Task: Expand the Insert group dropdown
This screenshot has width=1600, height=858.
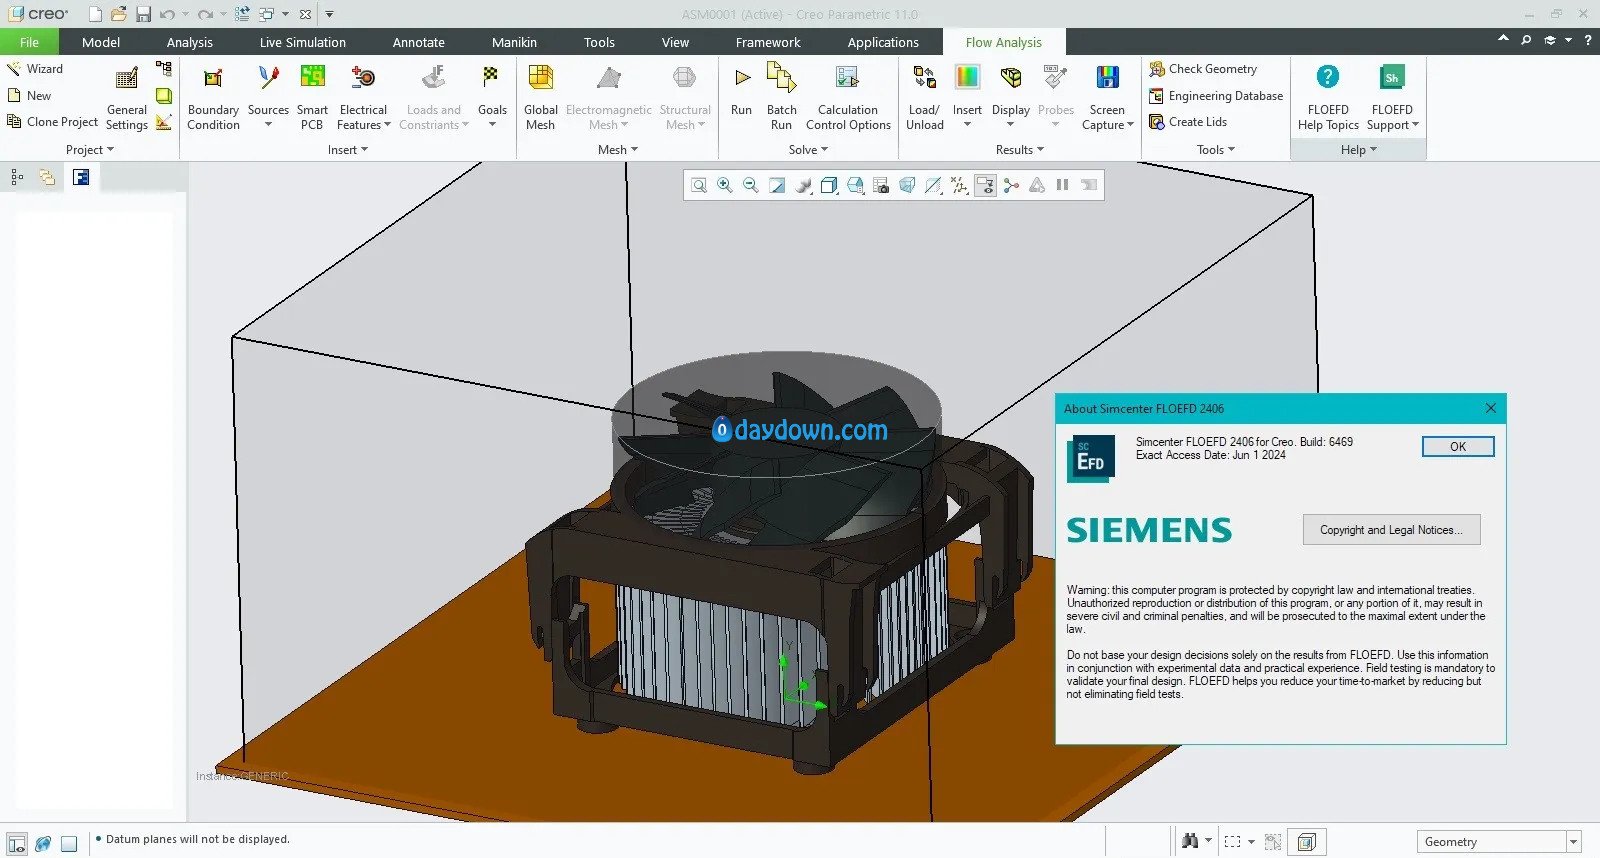Action: 348,150
